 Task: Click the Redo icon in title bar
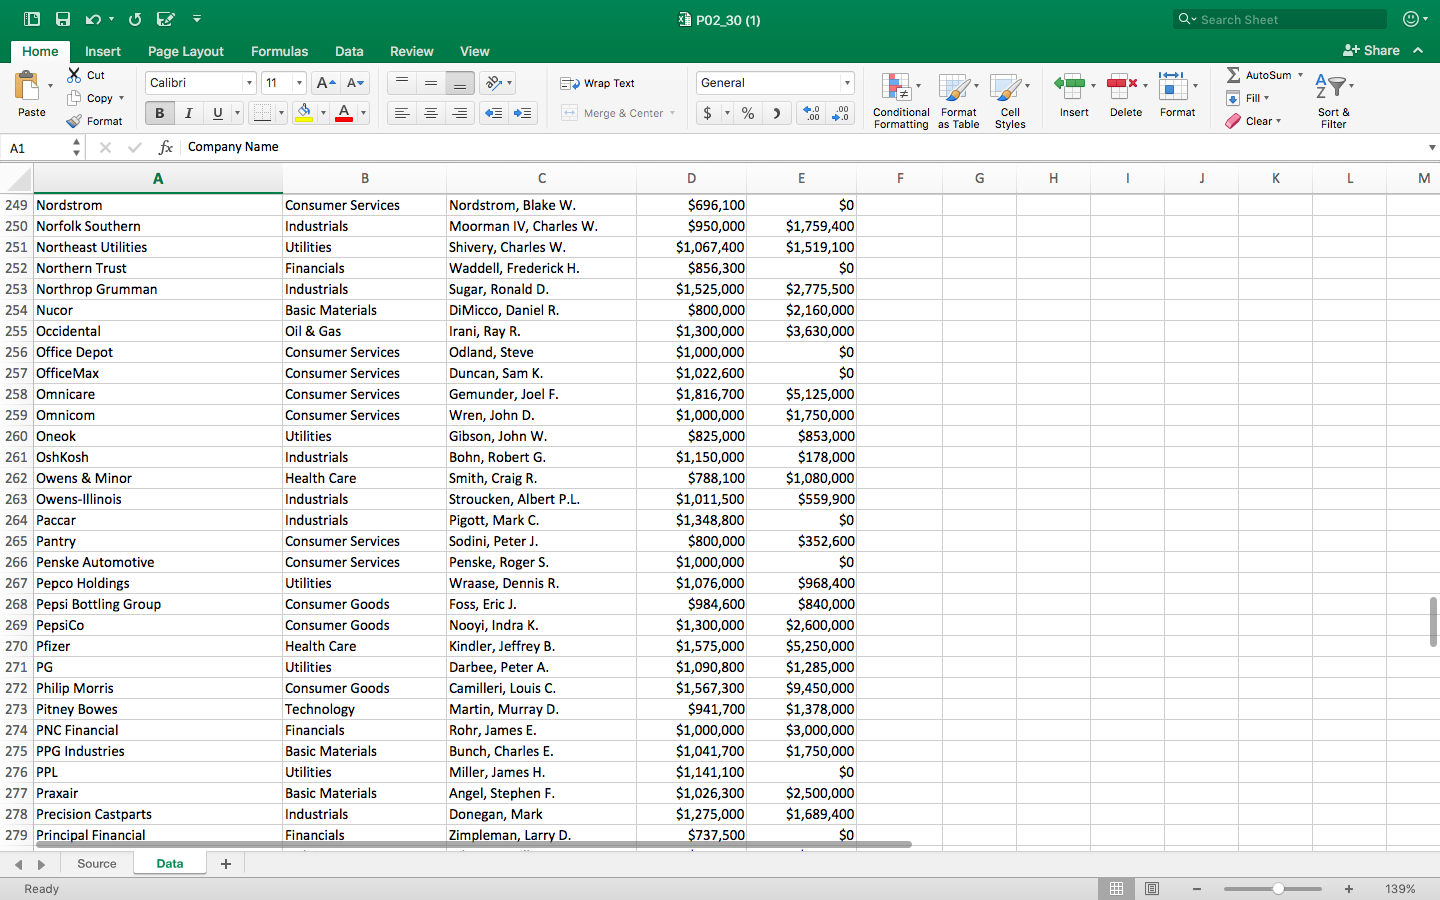click(135, 19)
